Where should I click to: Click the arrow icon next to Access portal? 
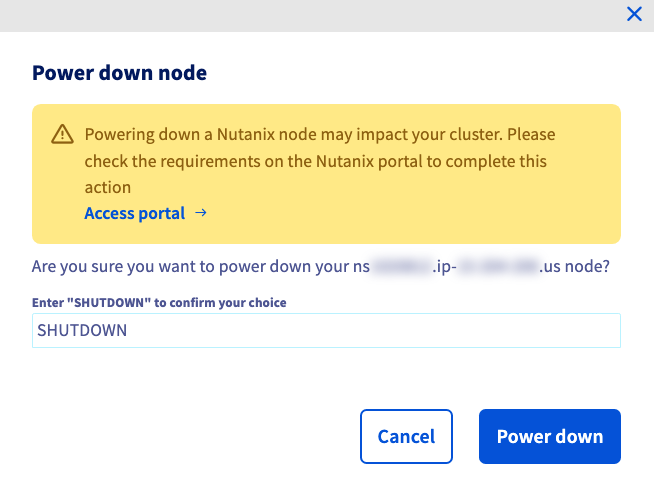[x=201, y=213]
